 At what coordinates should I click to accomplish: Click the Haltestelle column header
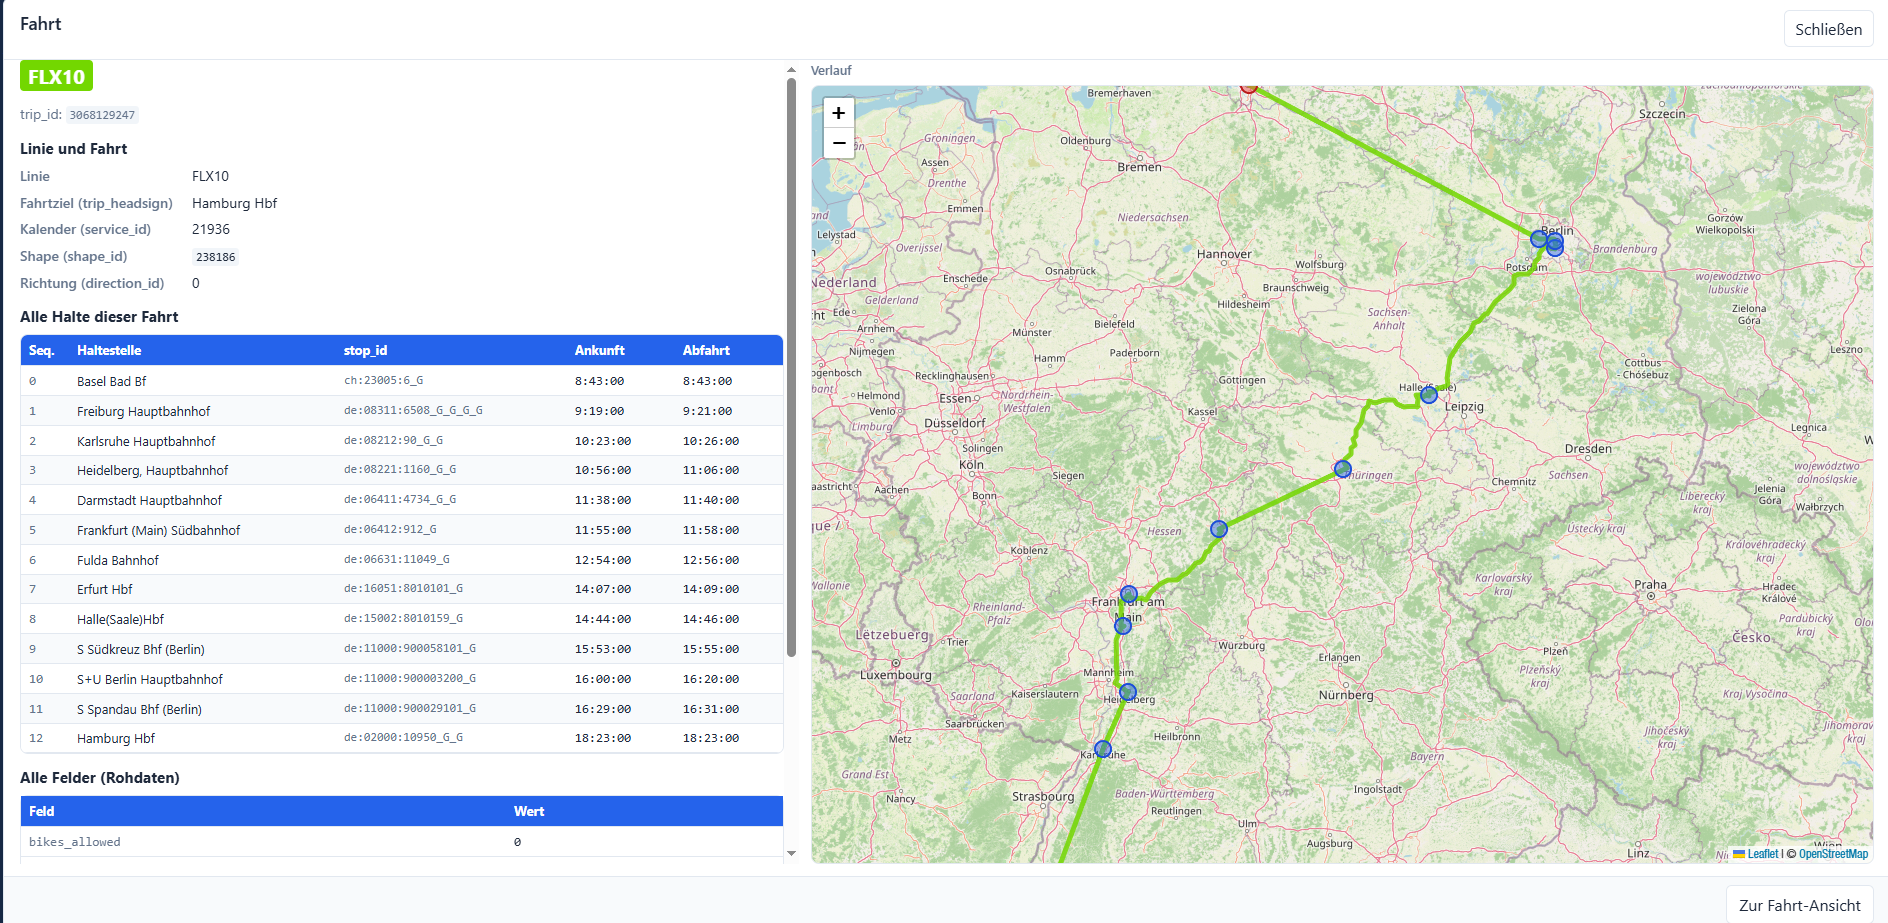[109, 350]
